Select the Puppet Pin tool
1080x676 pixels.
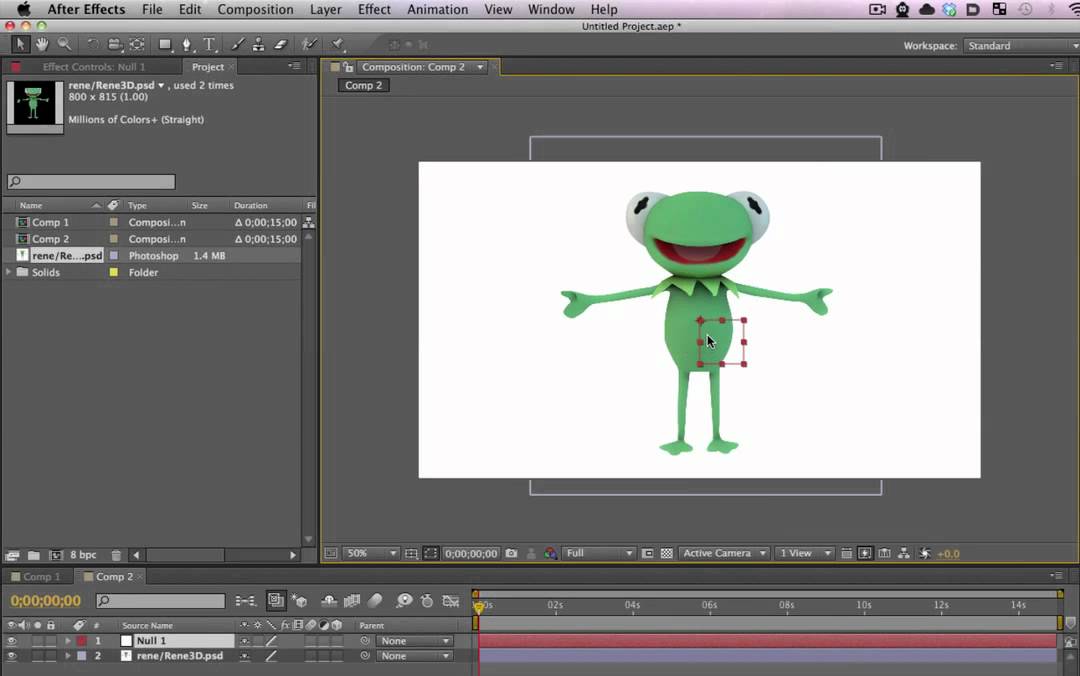tap(338, 45)
